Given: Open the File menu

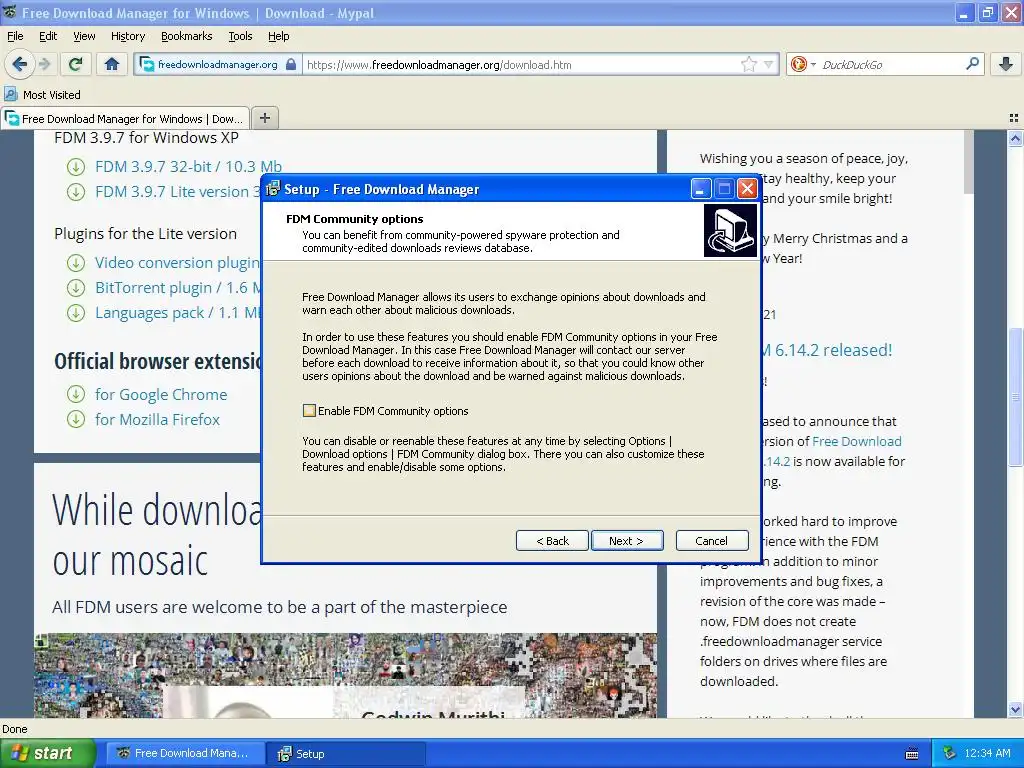Looking at the screenshot, I should tap(15, 36).
